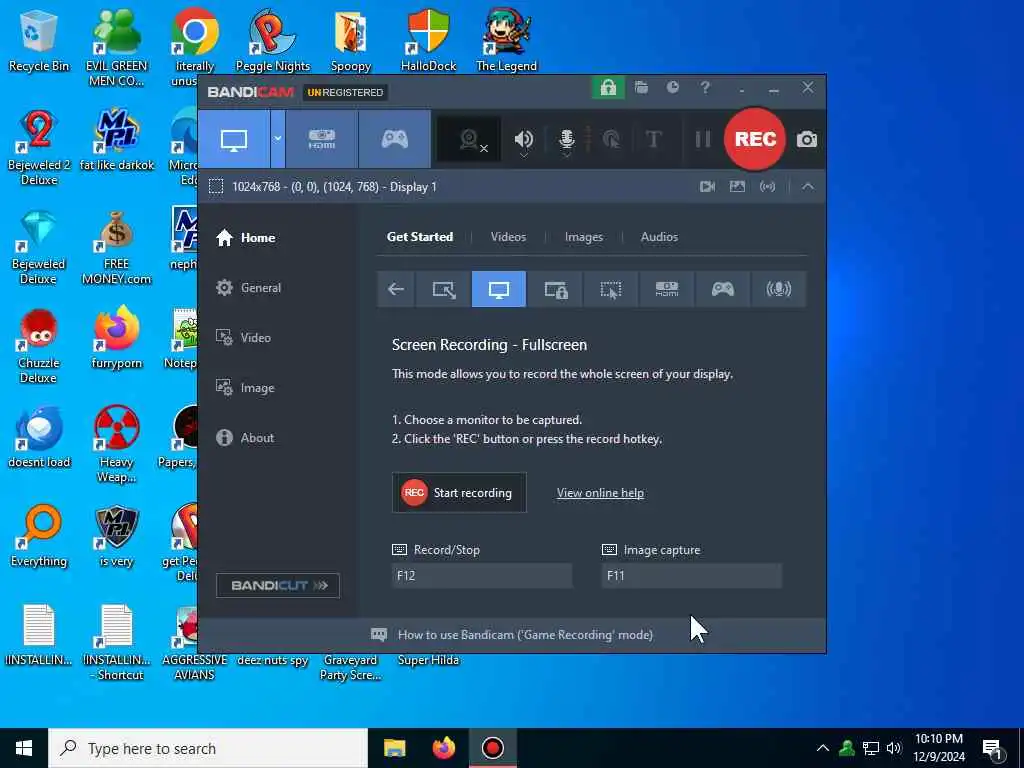Show hidden system tray icons
1024x768 pixels.
(823, 748)
